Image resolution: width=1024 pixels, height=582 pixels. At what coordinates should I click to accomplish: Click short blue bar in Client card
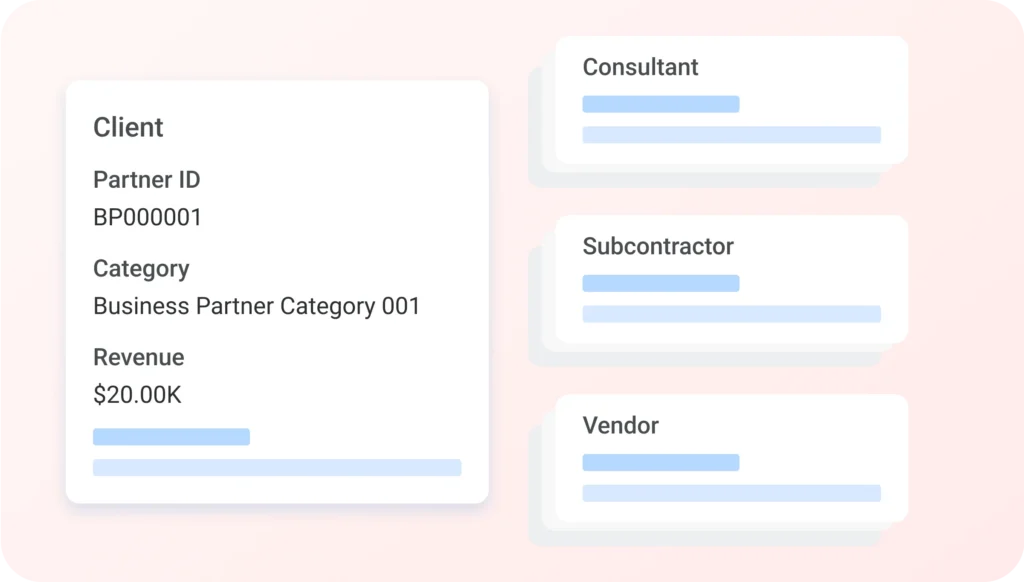click(171, 436)
